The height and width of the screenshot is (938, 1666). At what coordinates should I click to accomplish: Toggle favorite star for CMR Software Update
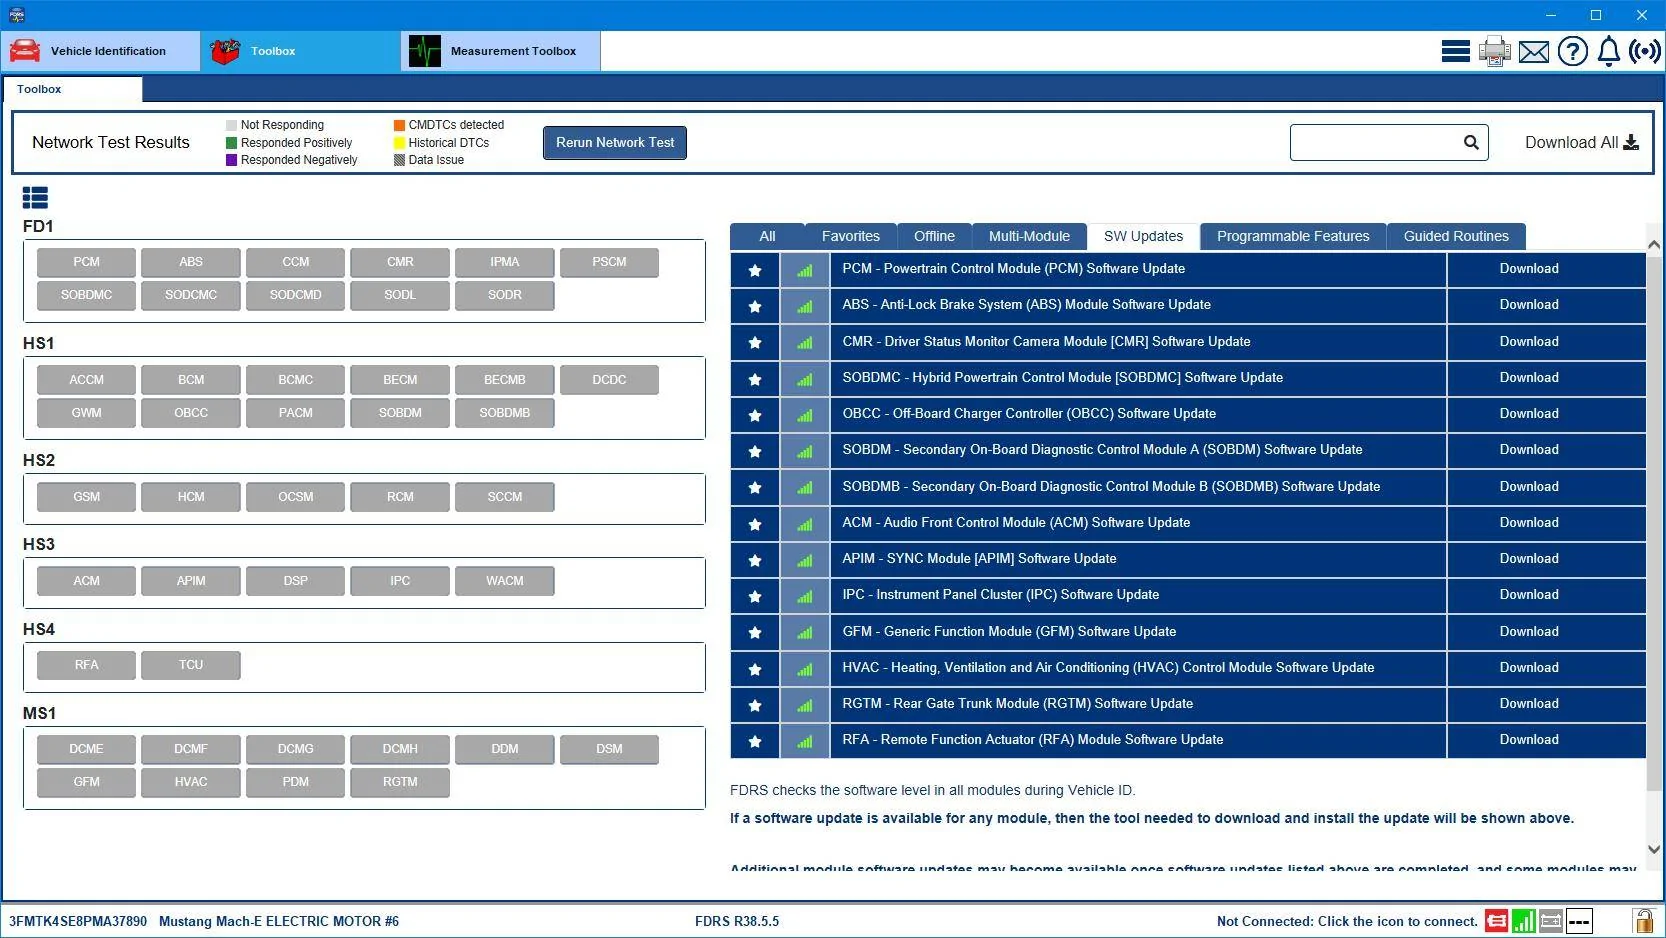[x=755, y=342]
